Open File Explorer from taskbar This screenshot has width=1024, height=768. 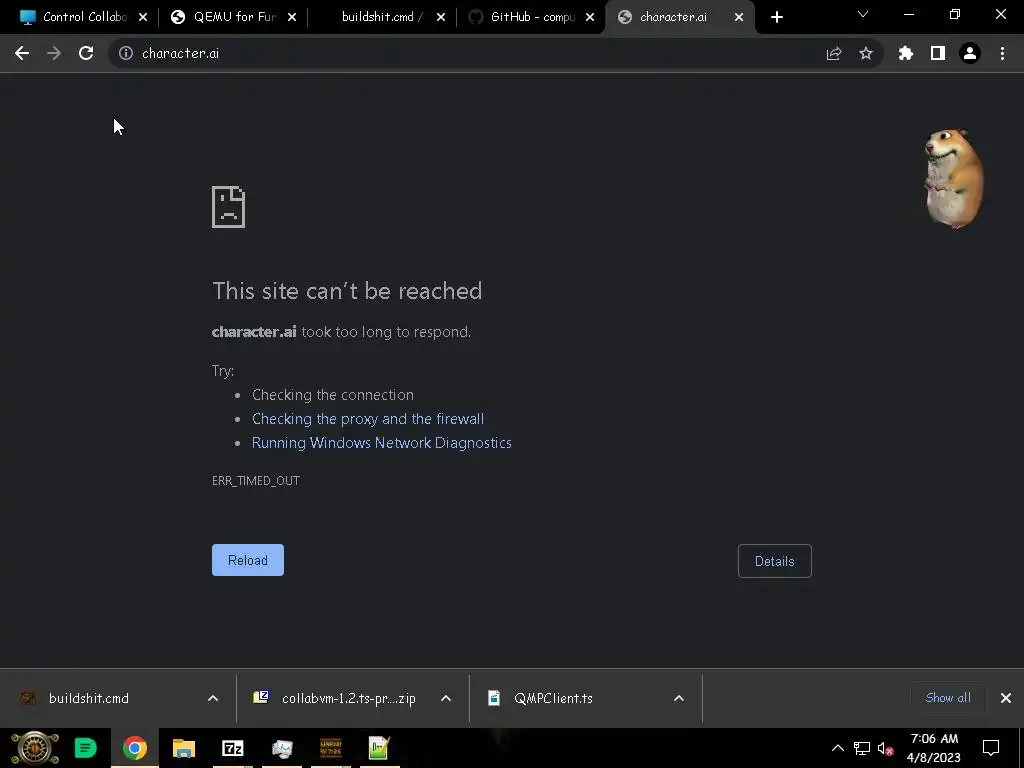pos(184,748)
